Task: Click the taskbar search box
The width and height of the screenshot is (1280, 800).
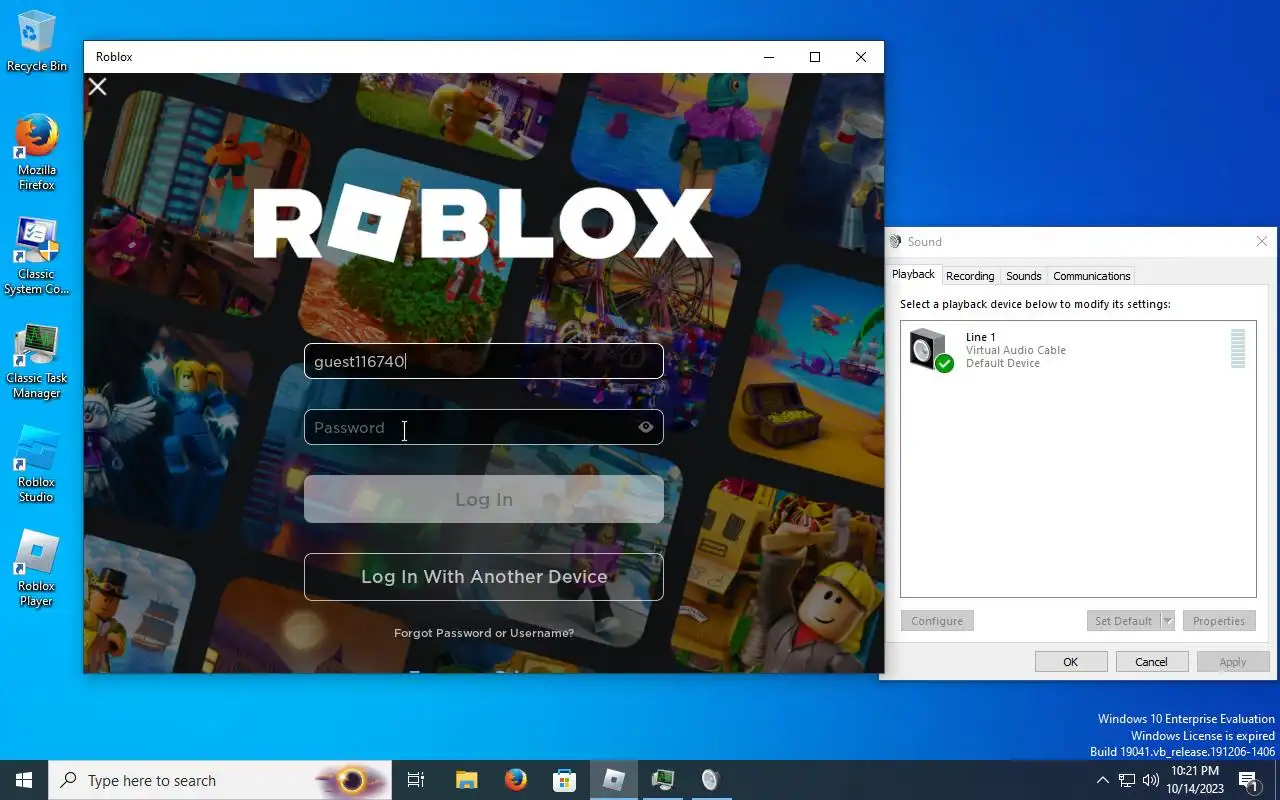Action: pyautogui.click(x=220, y=780)
